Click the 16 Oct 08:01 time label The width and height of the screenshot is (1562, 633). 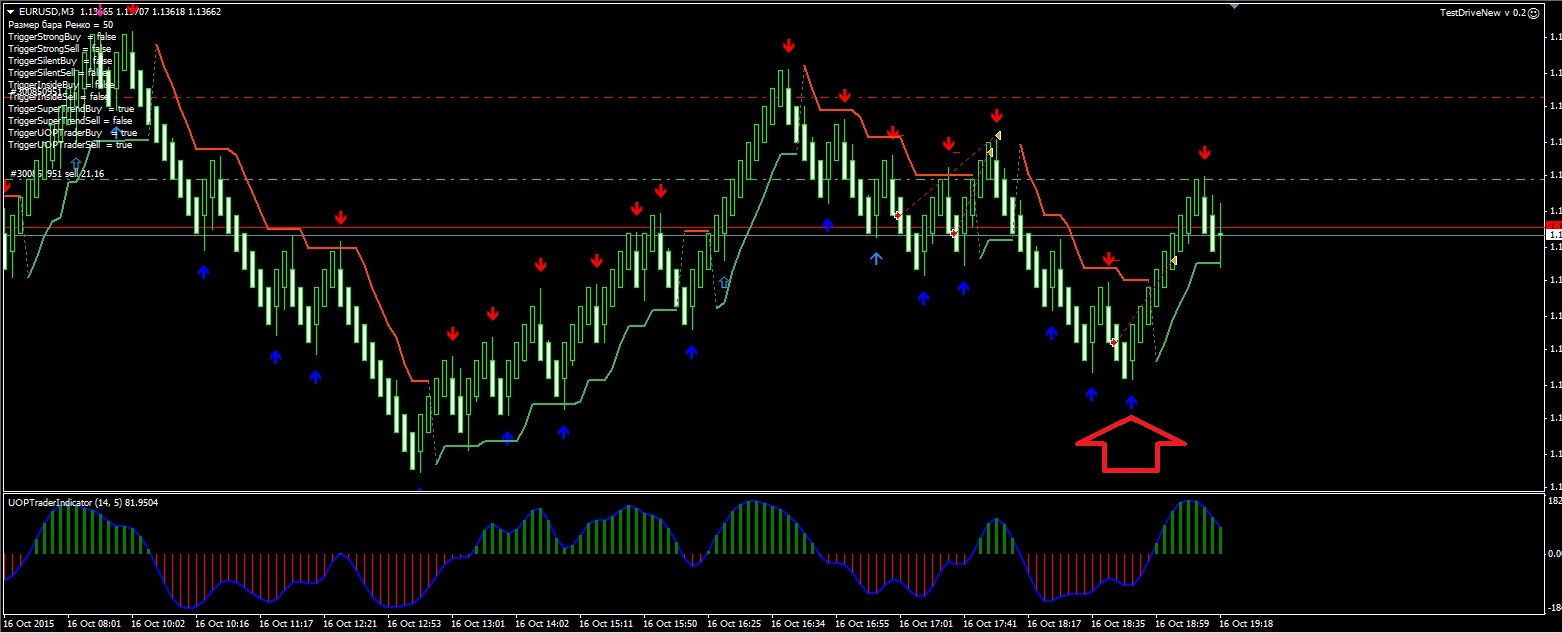point(93,623)
